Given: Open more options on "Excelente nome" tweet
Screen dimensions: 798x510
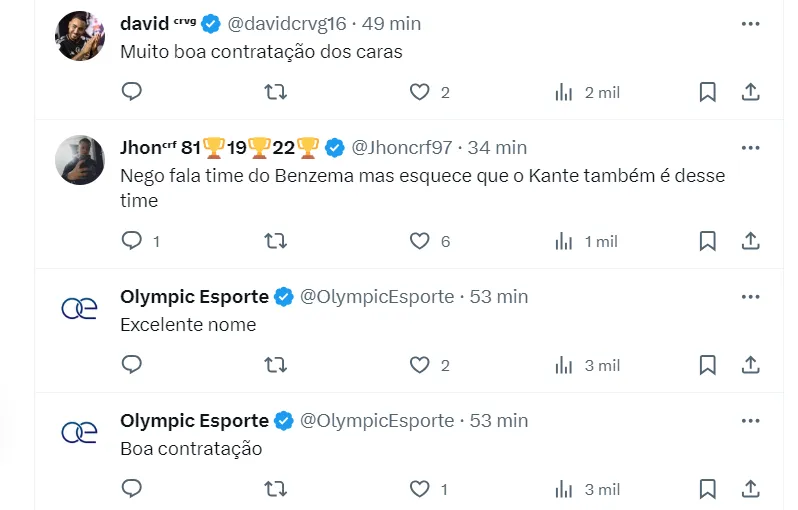Looking at the screenshot, I should tap(750, 297).
